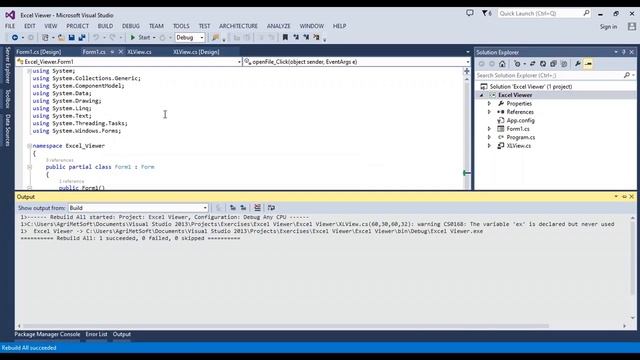This screenshot has width=640, height=360.
Task: Open the FILE menu
Action: (x=10, y=26)
